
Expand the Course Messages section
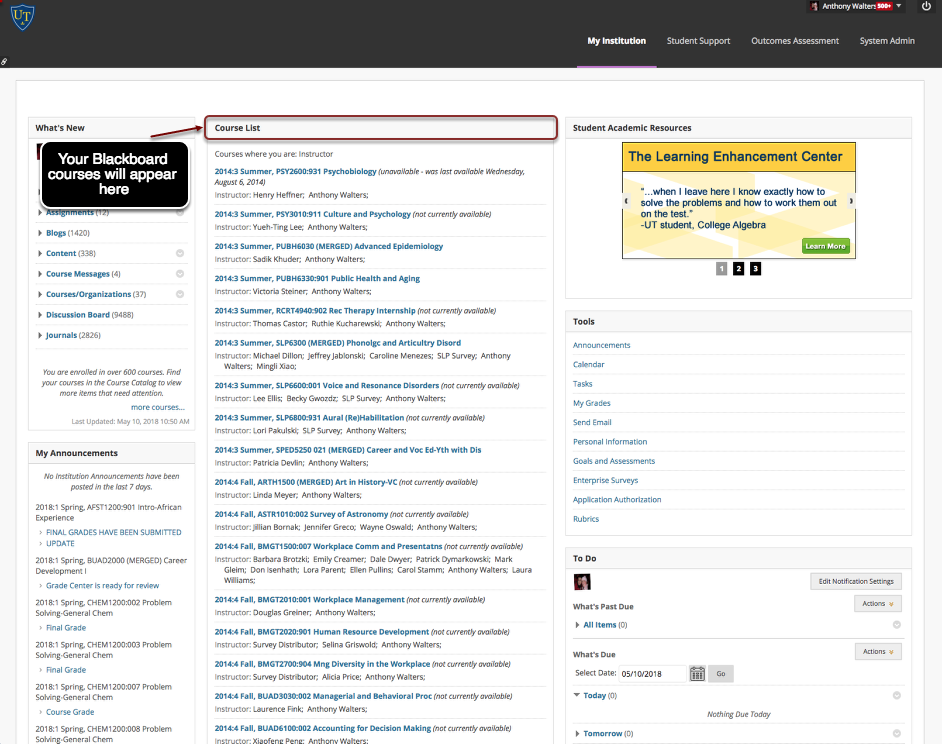pos(40,274)
